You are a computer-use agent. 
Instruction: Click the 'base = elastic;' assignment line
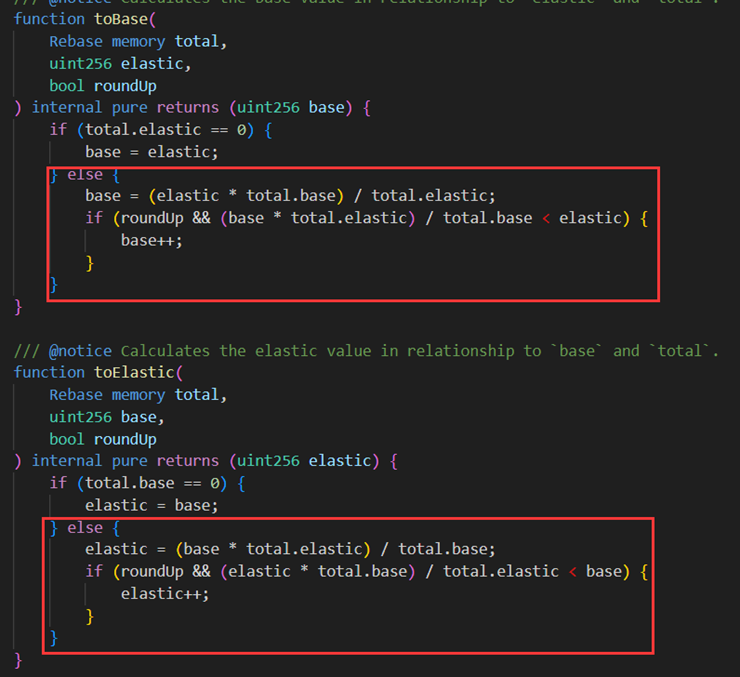tap(151, 152)
